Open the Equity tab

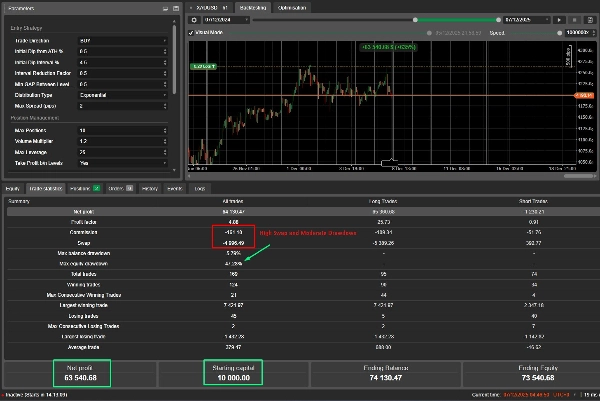coord(13,189)
